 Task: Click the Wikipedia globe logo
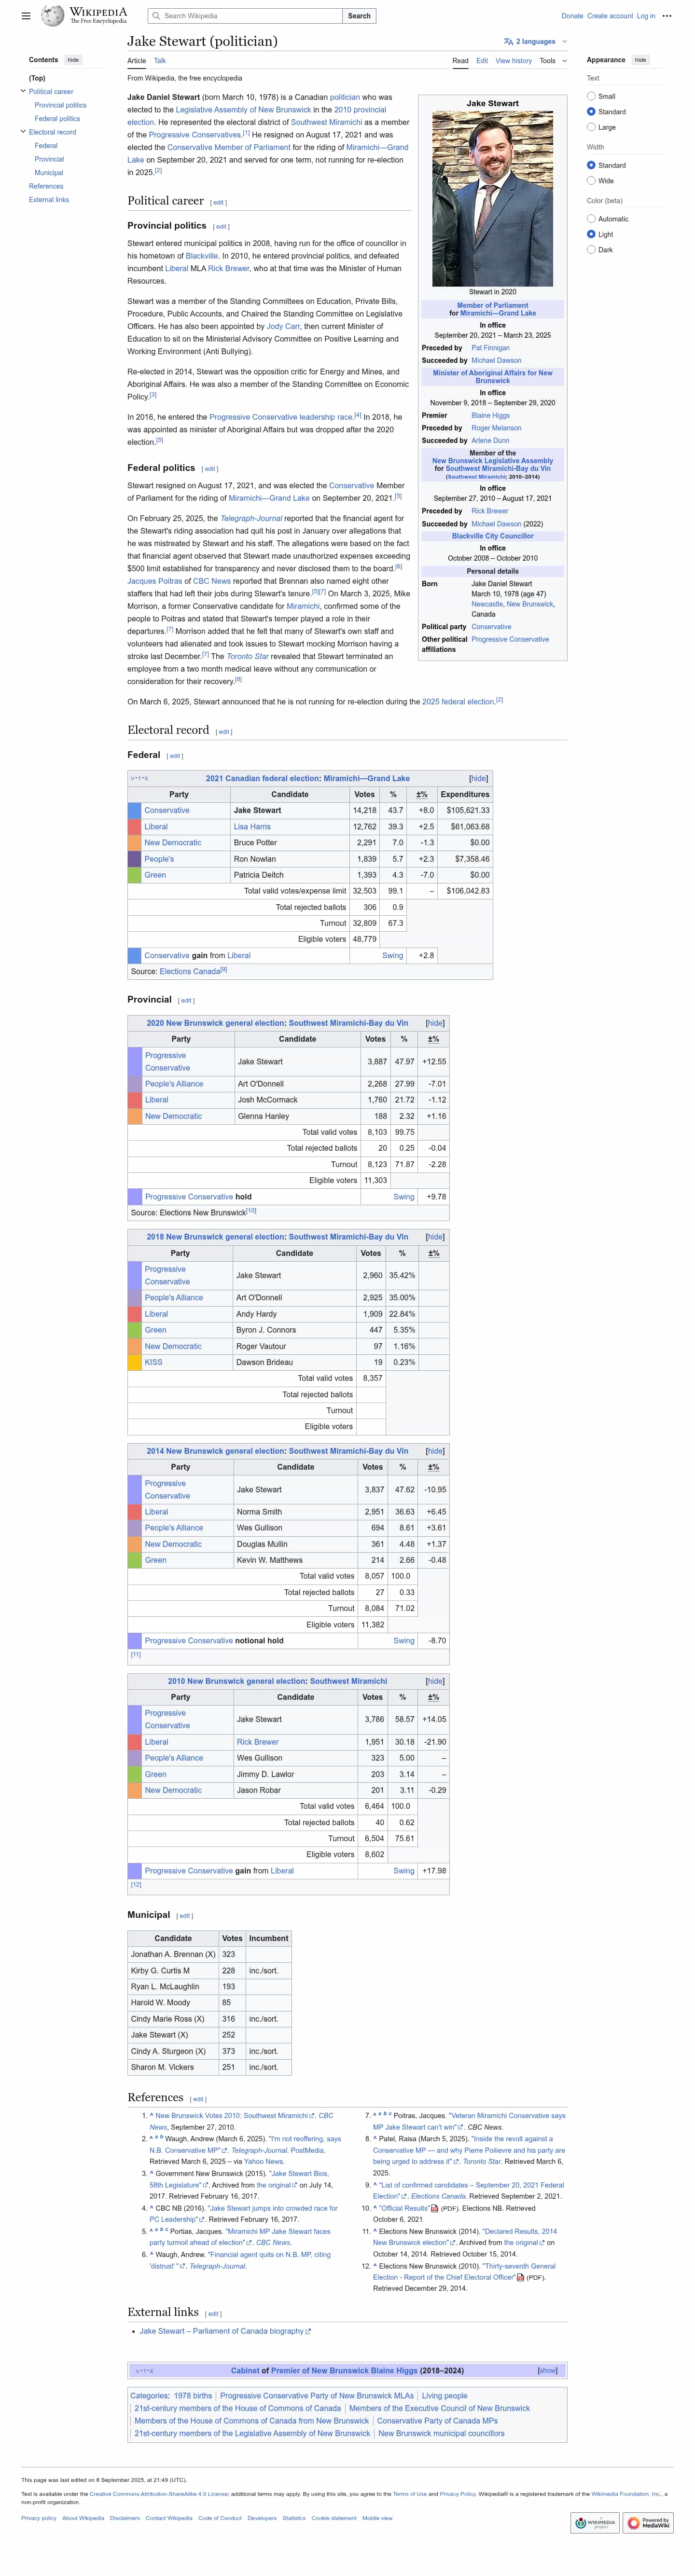(x=52, y=16)
